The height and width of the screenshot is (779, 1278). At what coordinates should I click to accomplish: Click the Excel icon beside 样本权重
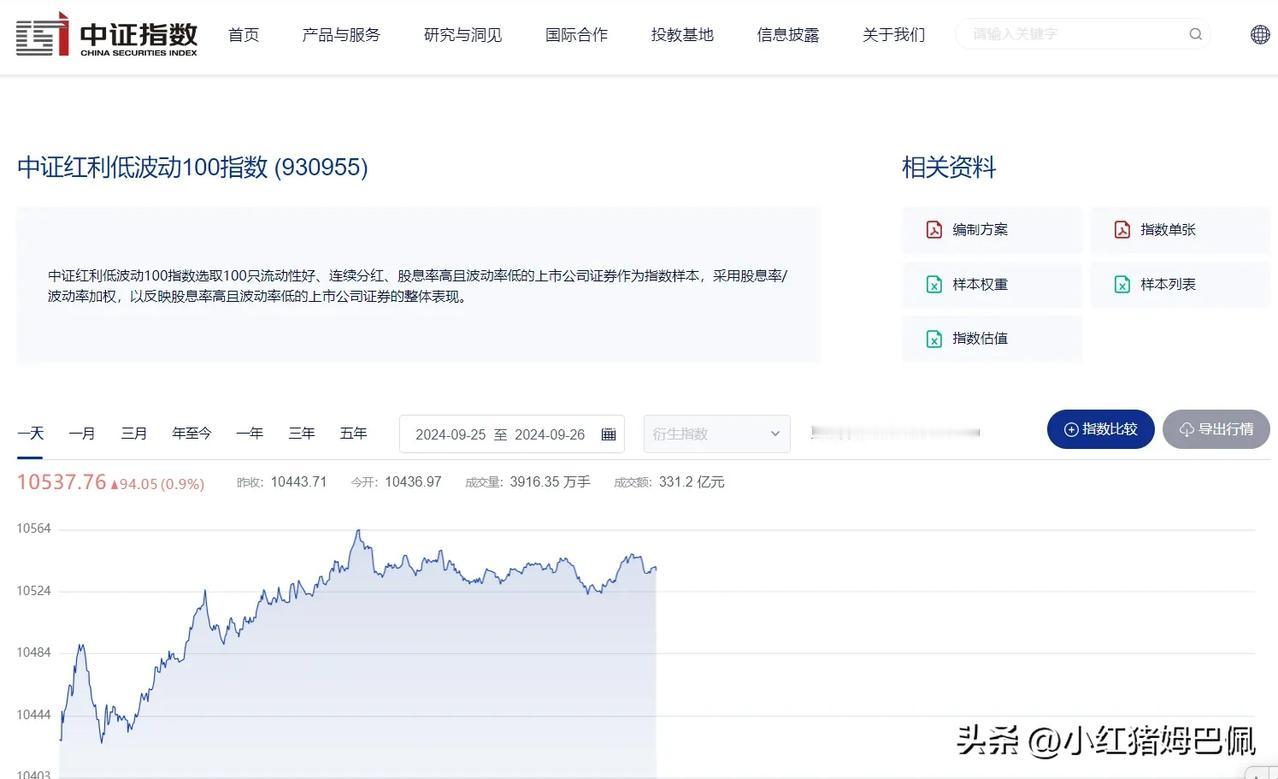coord(934,284)
